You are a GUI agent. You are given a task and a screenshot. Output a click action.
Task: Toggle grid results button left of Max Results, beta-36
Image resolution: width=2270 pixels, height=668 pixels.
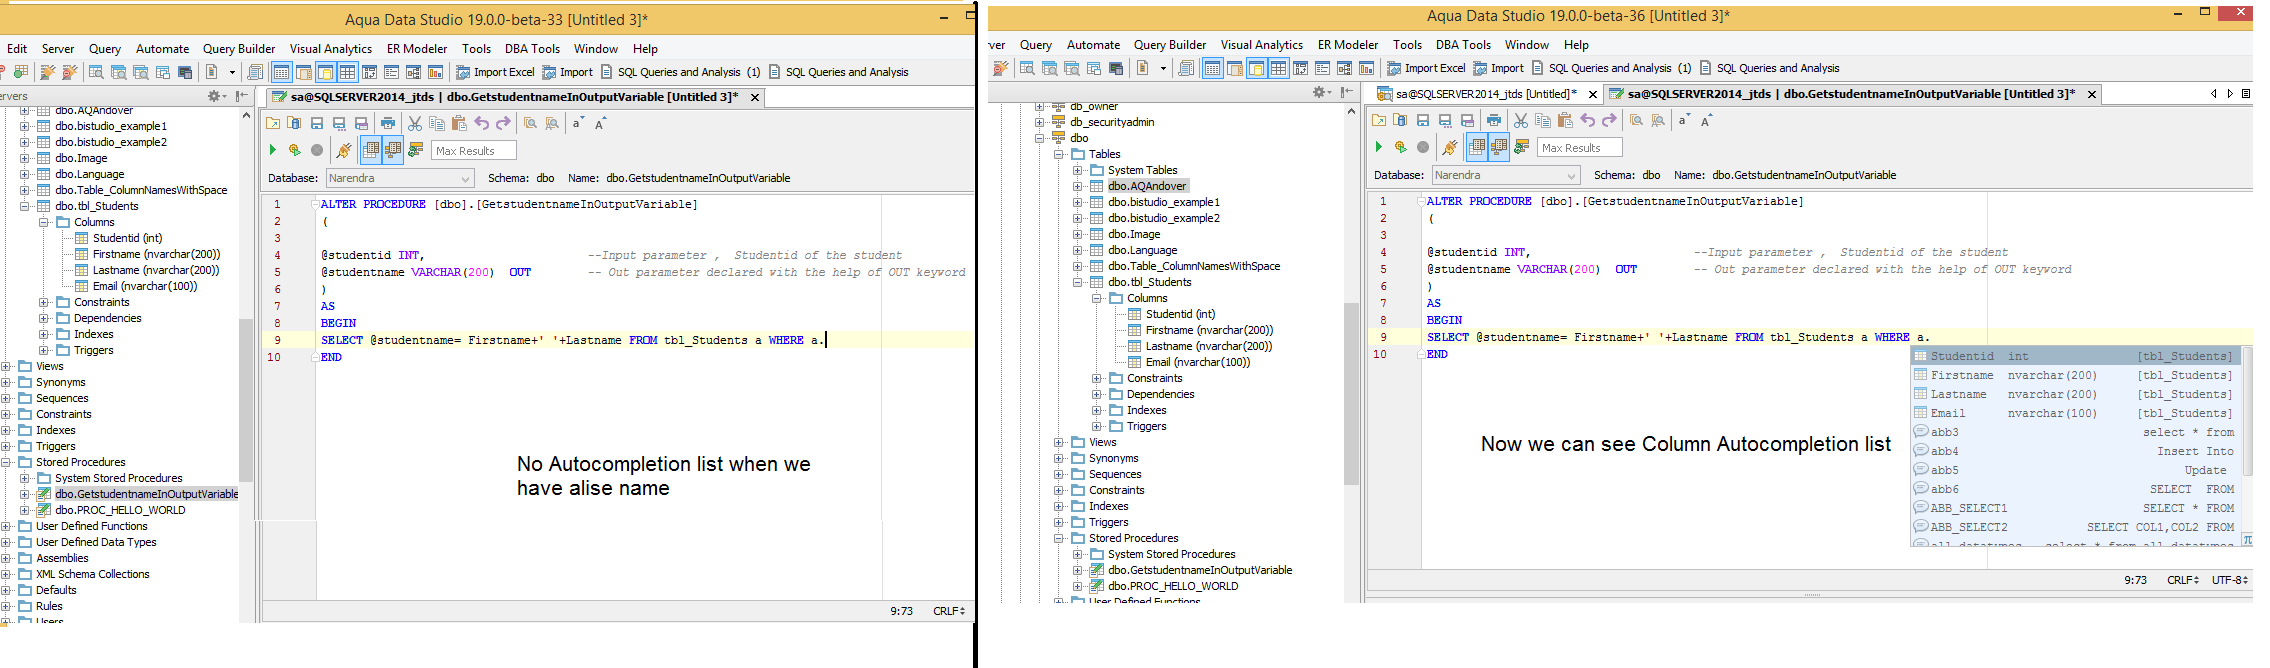click(1477, 147)
